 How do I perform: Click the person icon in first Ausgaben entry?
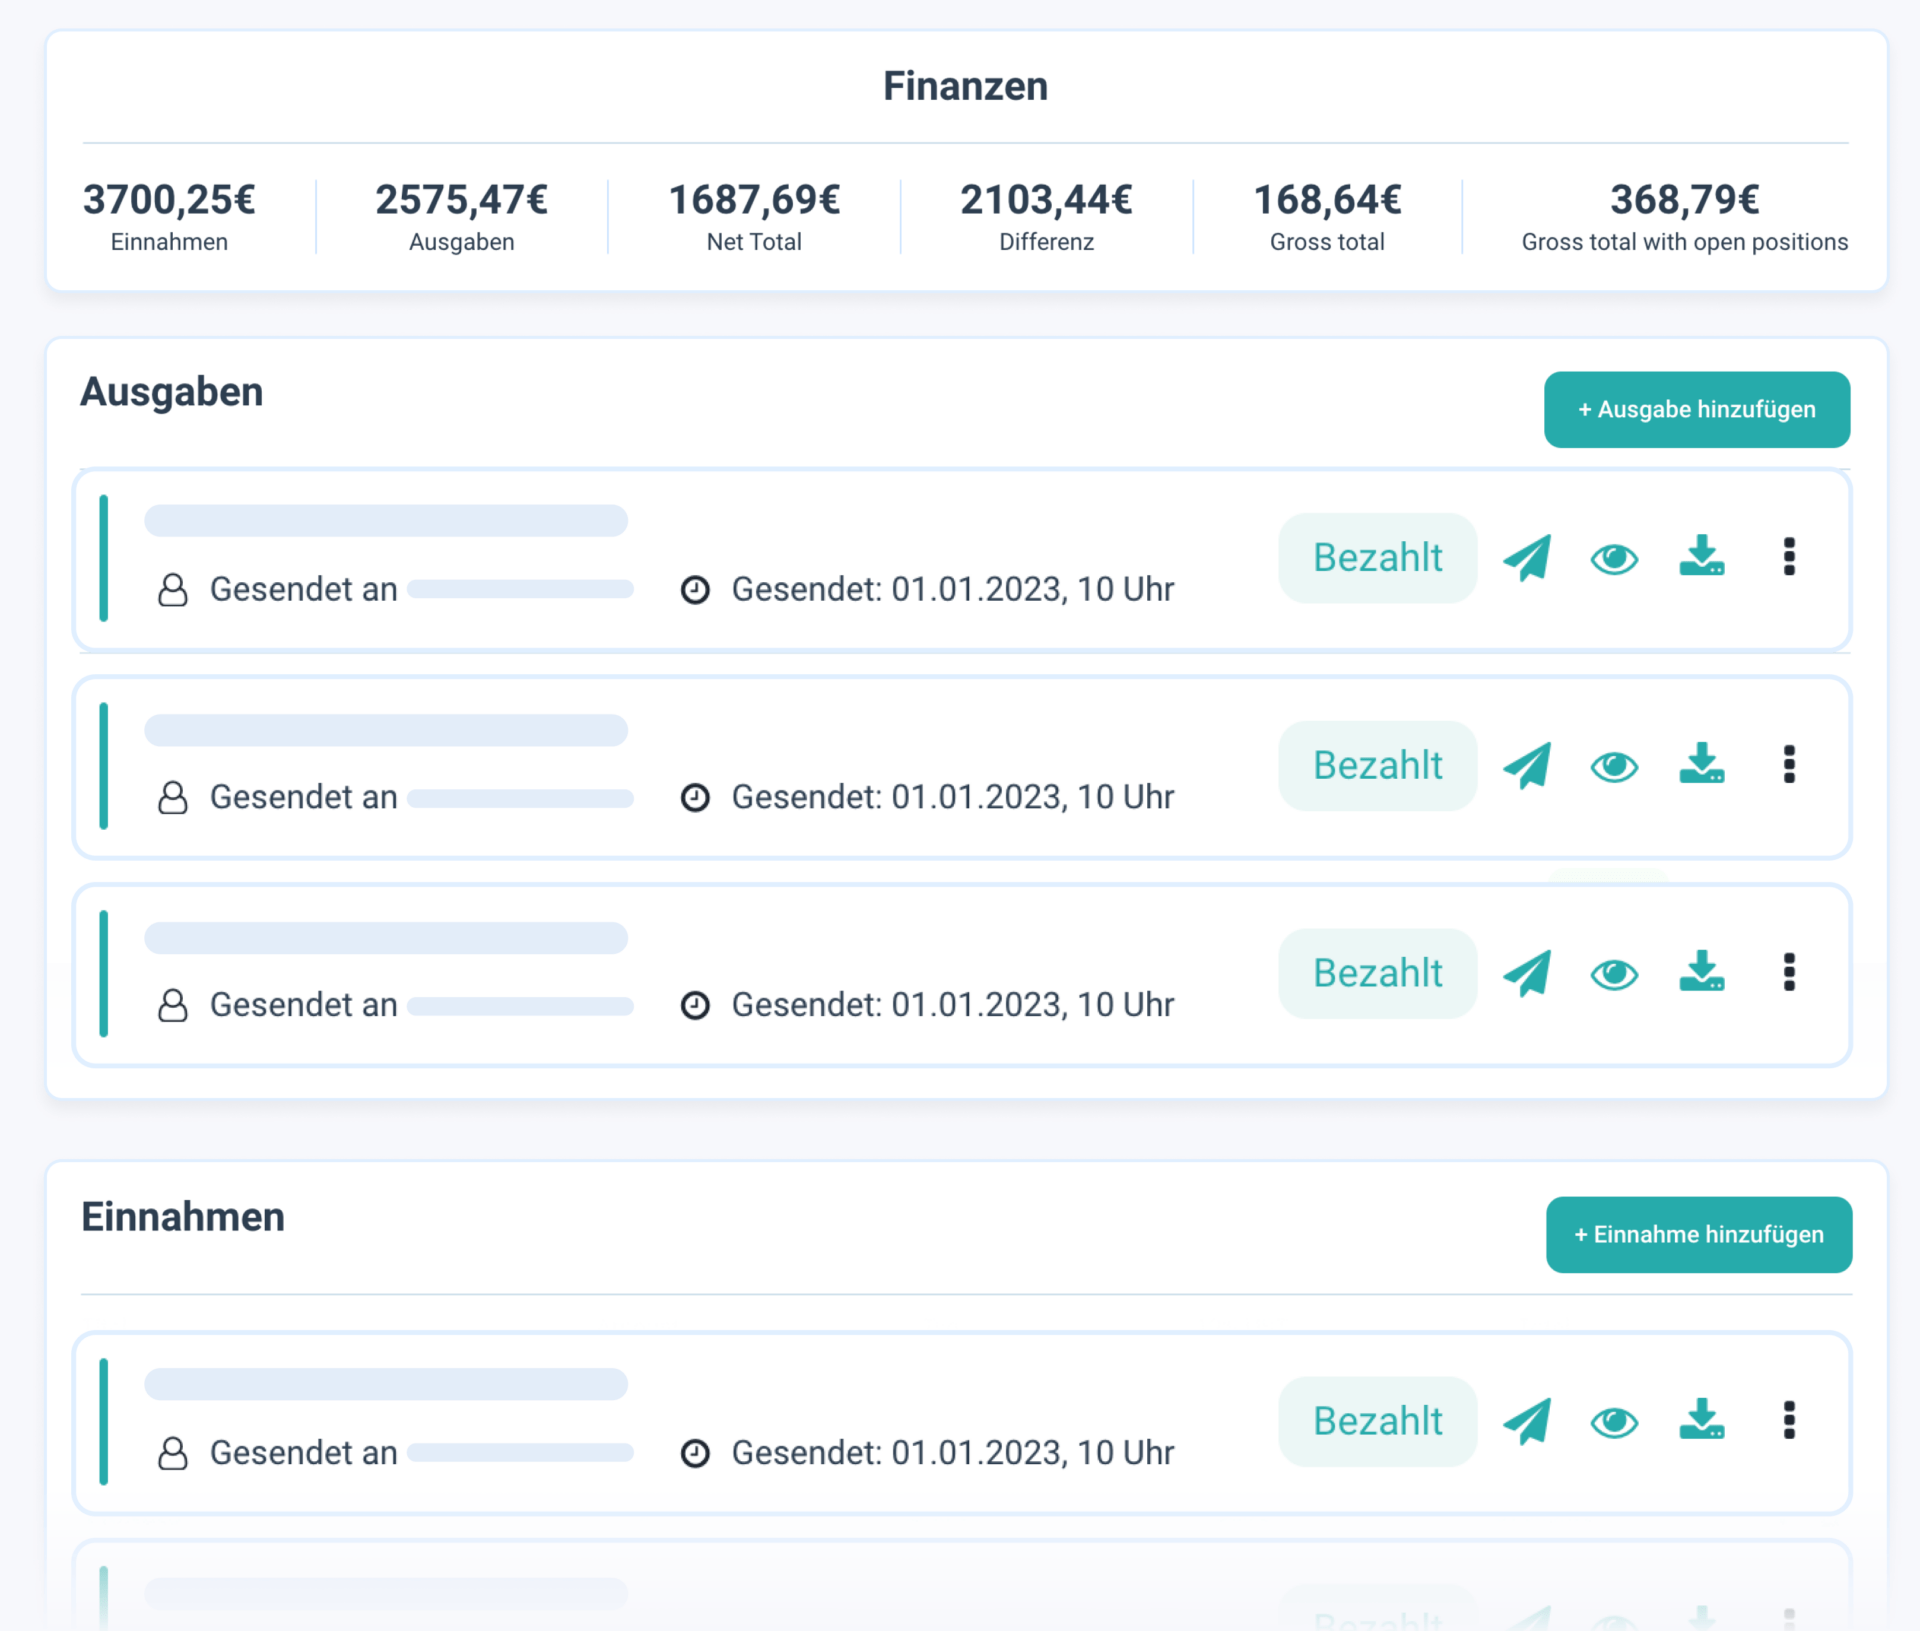[x=173, y=590]
